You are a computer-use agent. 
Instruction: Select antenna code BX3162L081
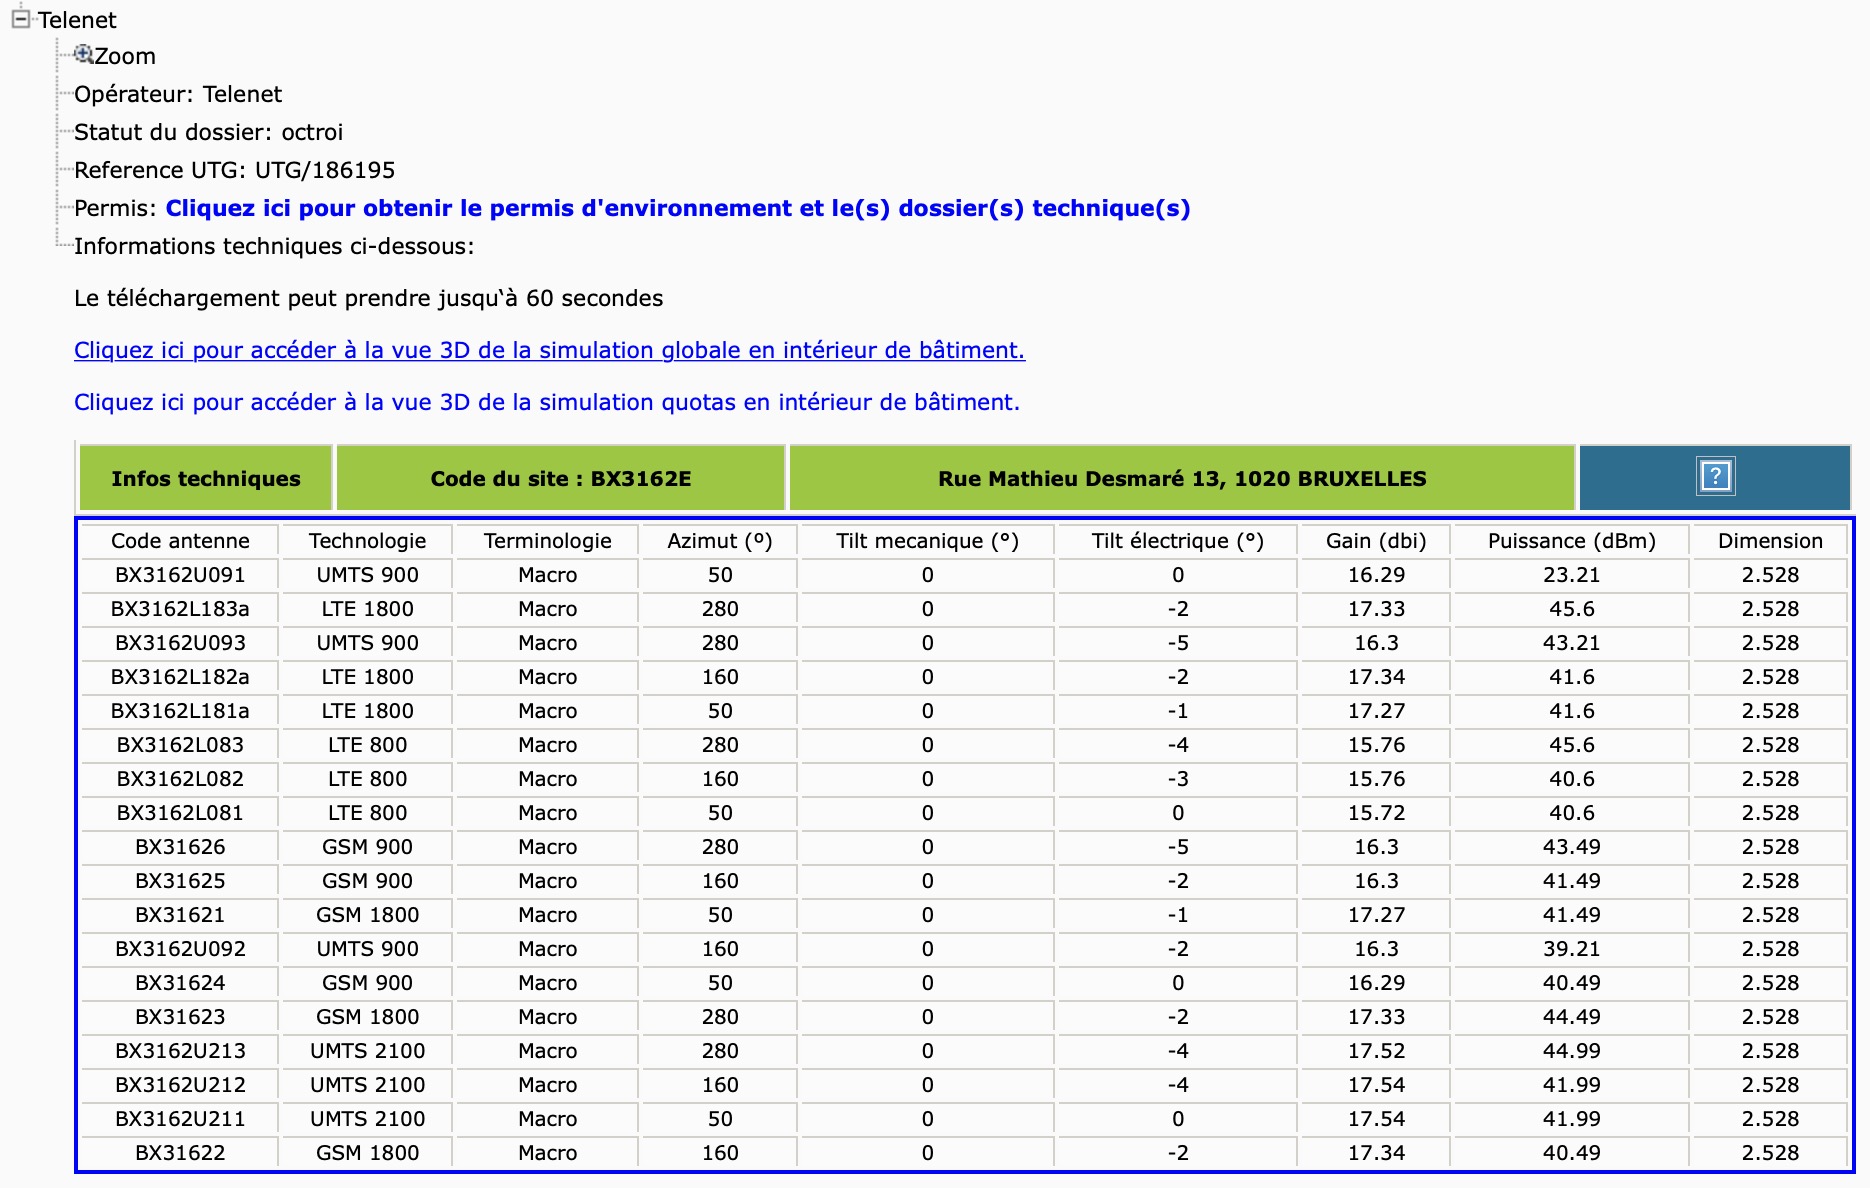click(x=180, y=813)
